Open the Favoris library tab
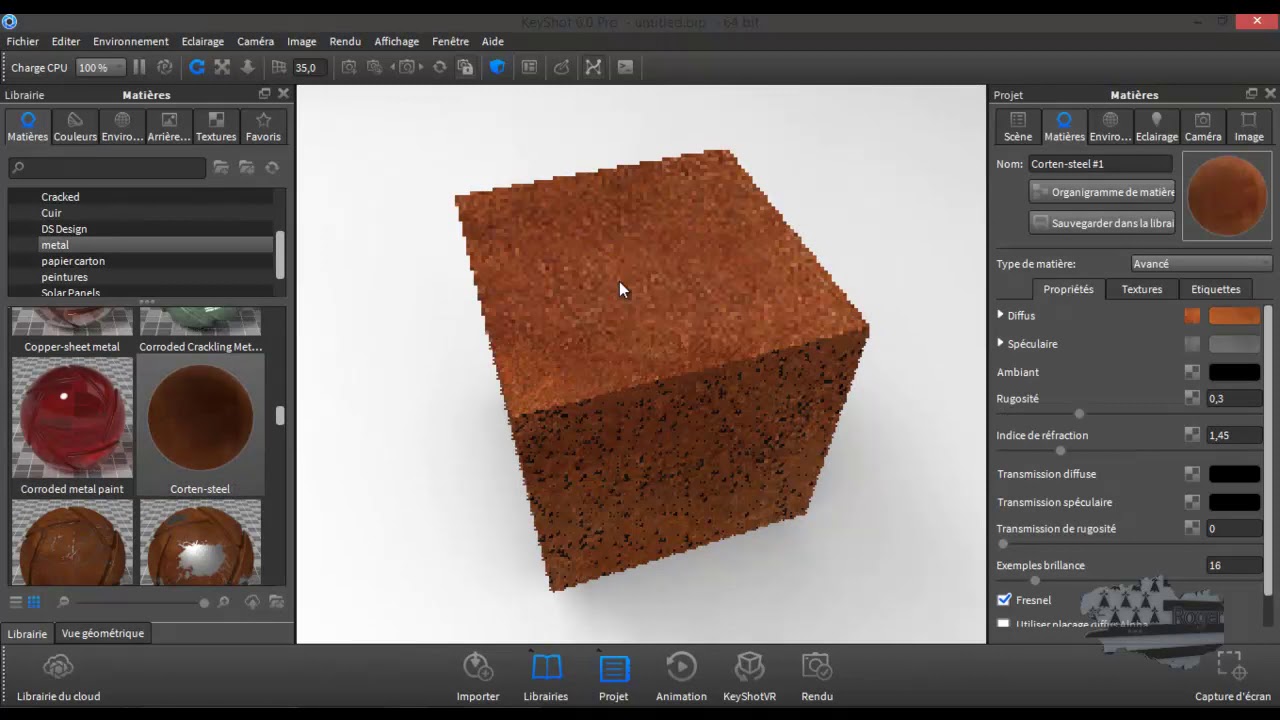1280x720 pixels. (x=263, y=127)
